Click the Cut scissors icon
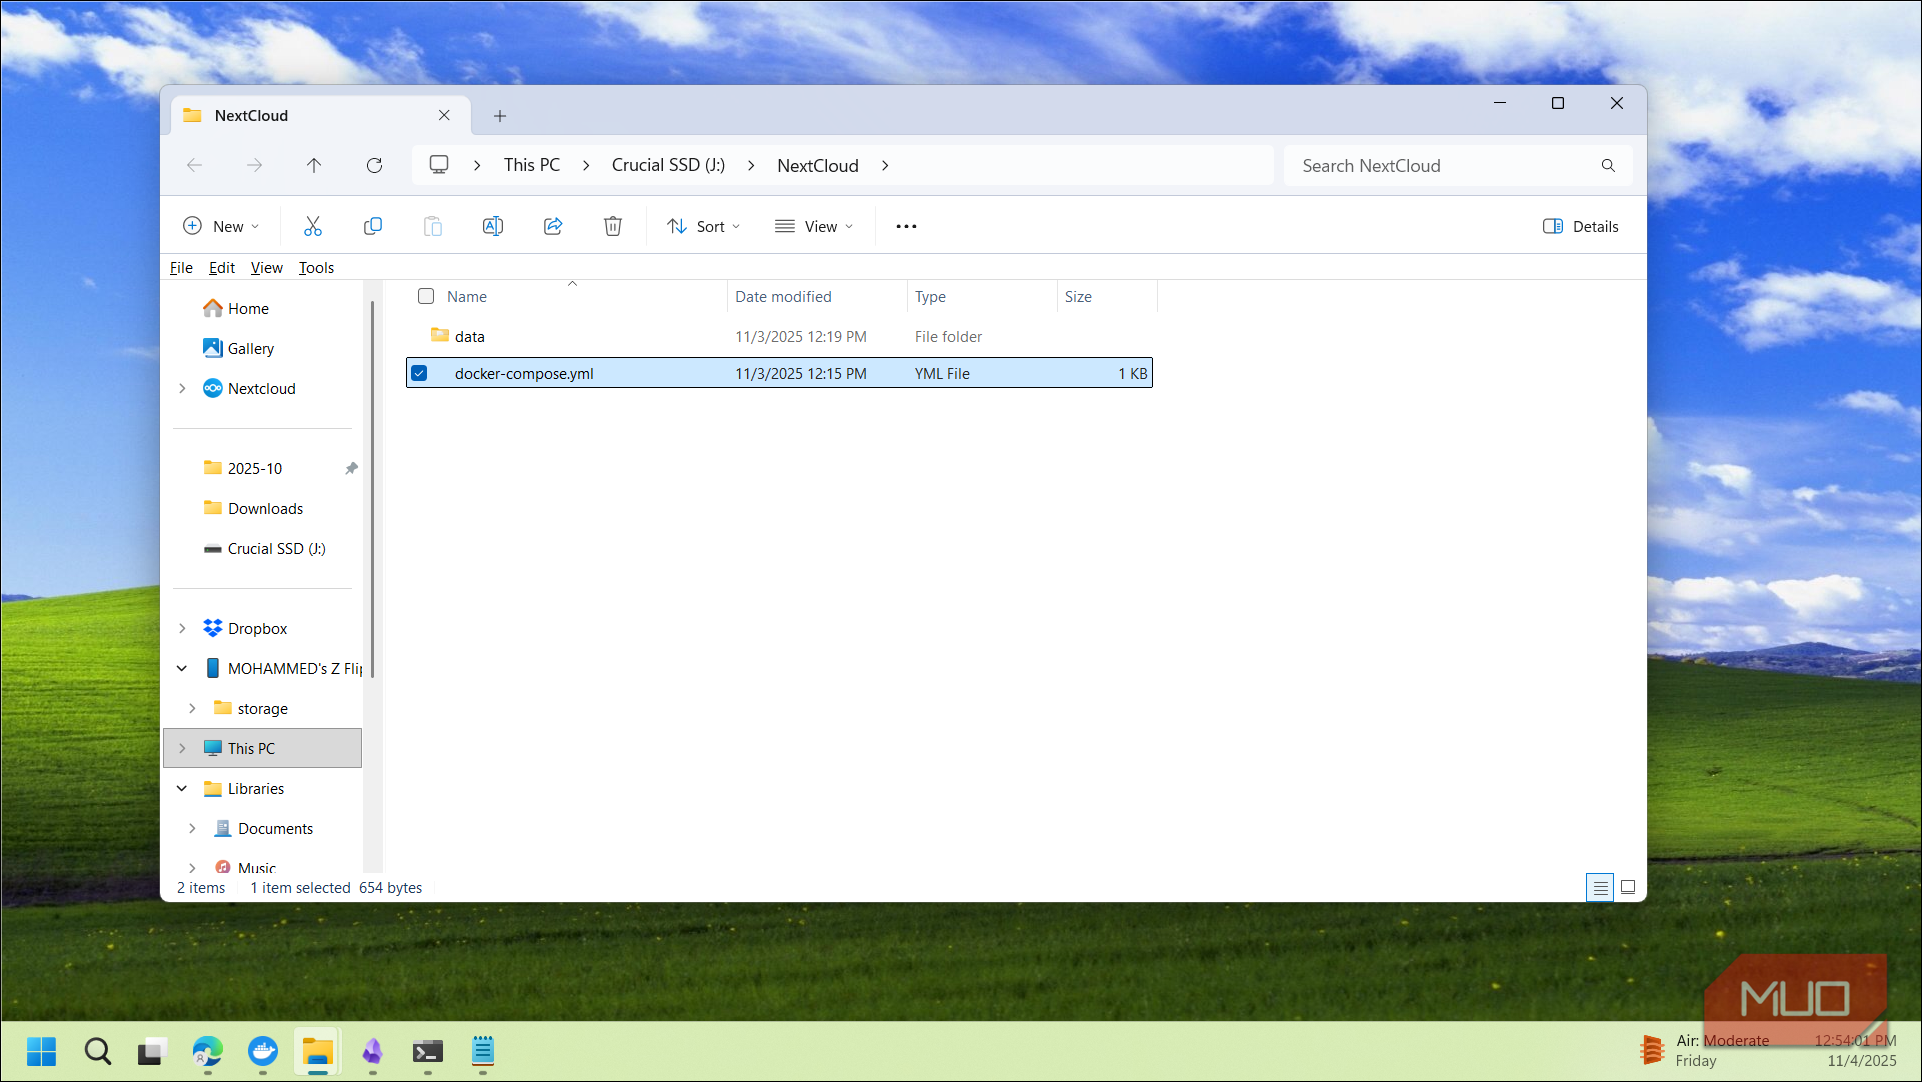1922x1082 pixels. 313,227
